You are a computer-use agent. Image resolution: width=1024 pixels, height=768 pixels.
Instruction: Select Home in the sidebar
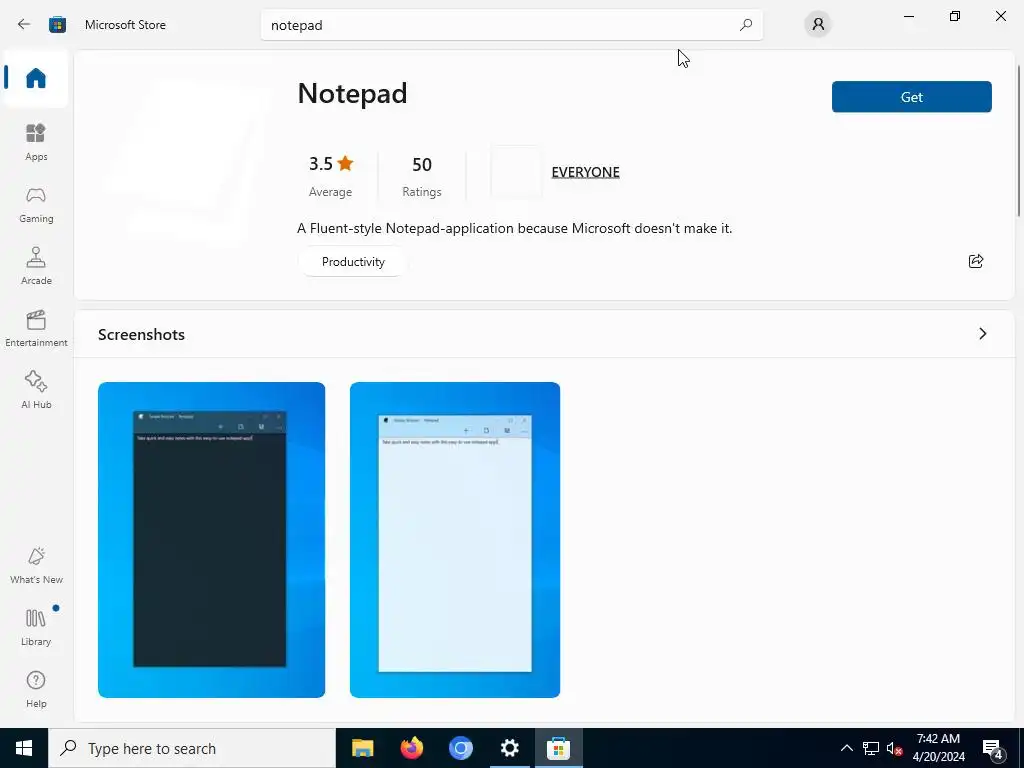point(36,78)
